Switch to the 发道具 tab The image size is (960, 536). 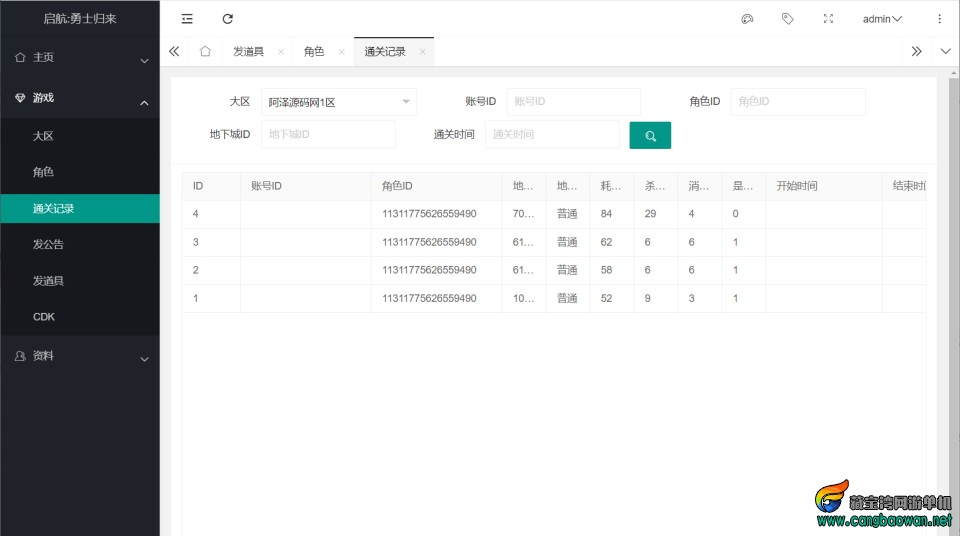click(x=249, y=51)
